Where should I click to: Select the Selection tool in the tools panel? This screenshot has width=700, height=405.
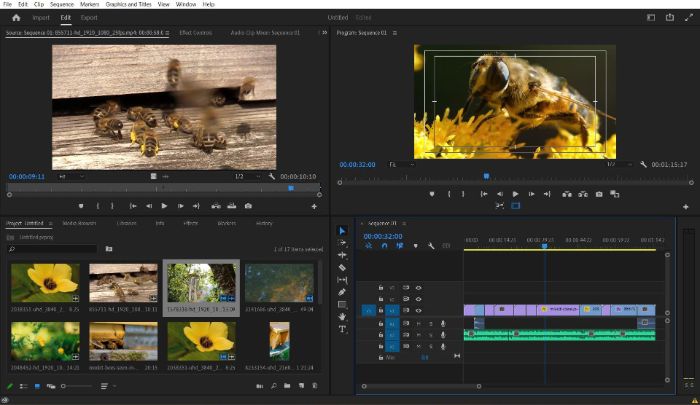click(x=342, y=231)
